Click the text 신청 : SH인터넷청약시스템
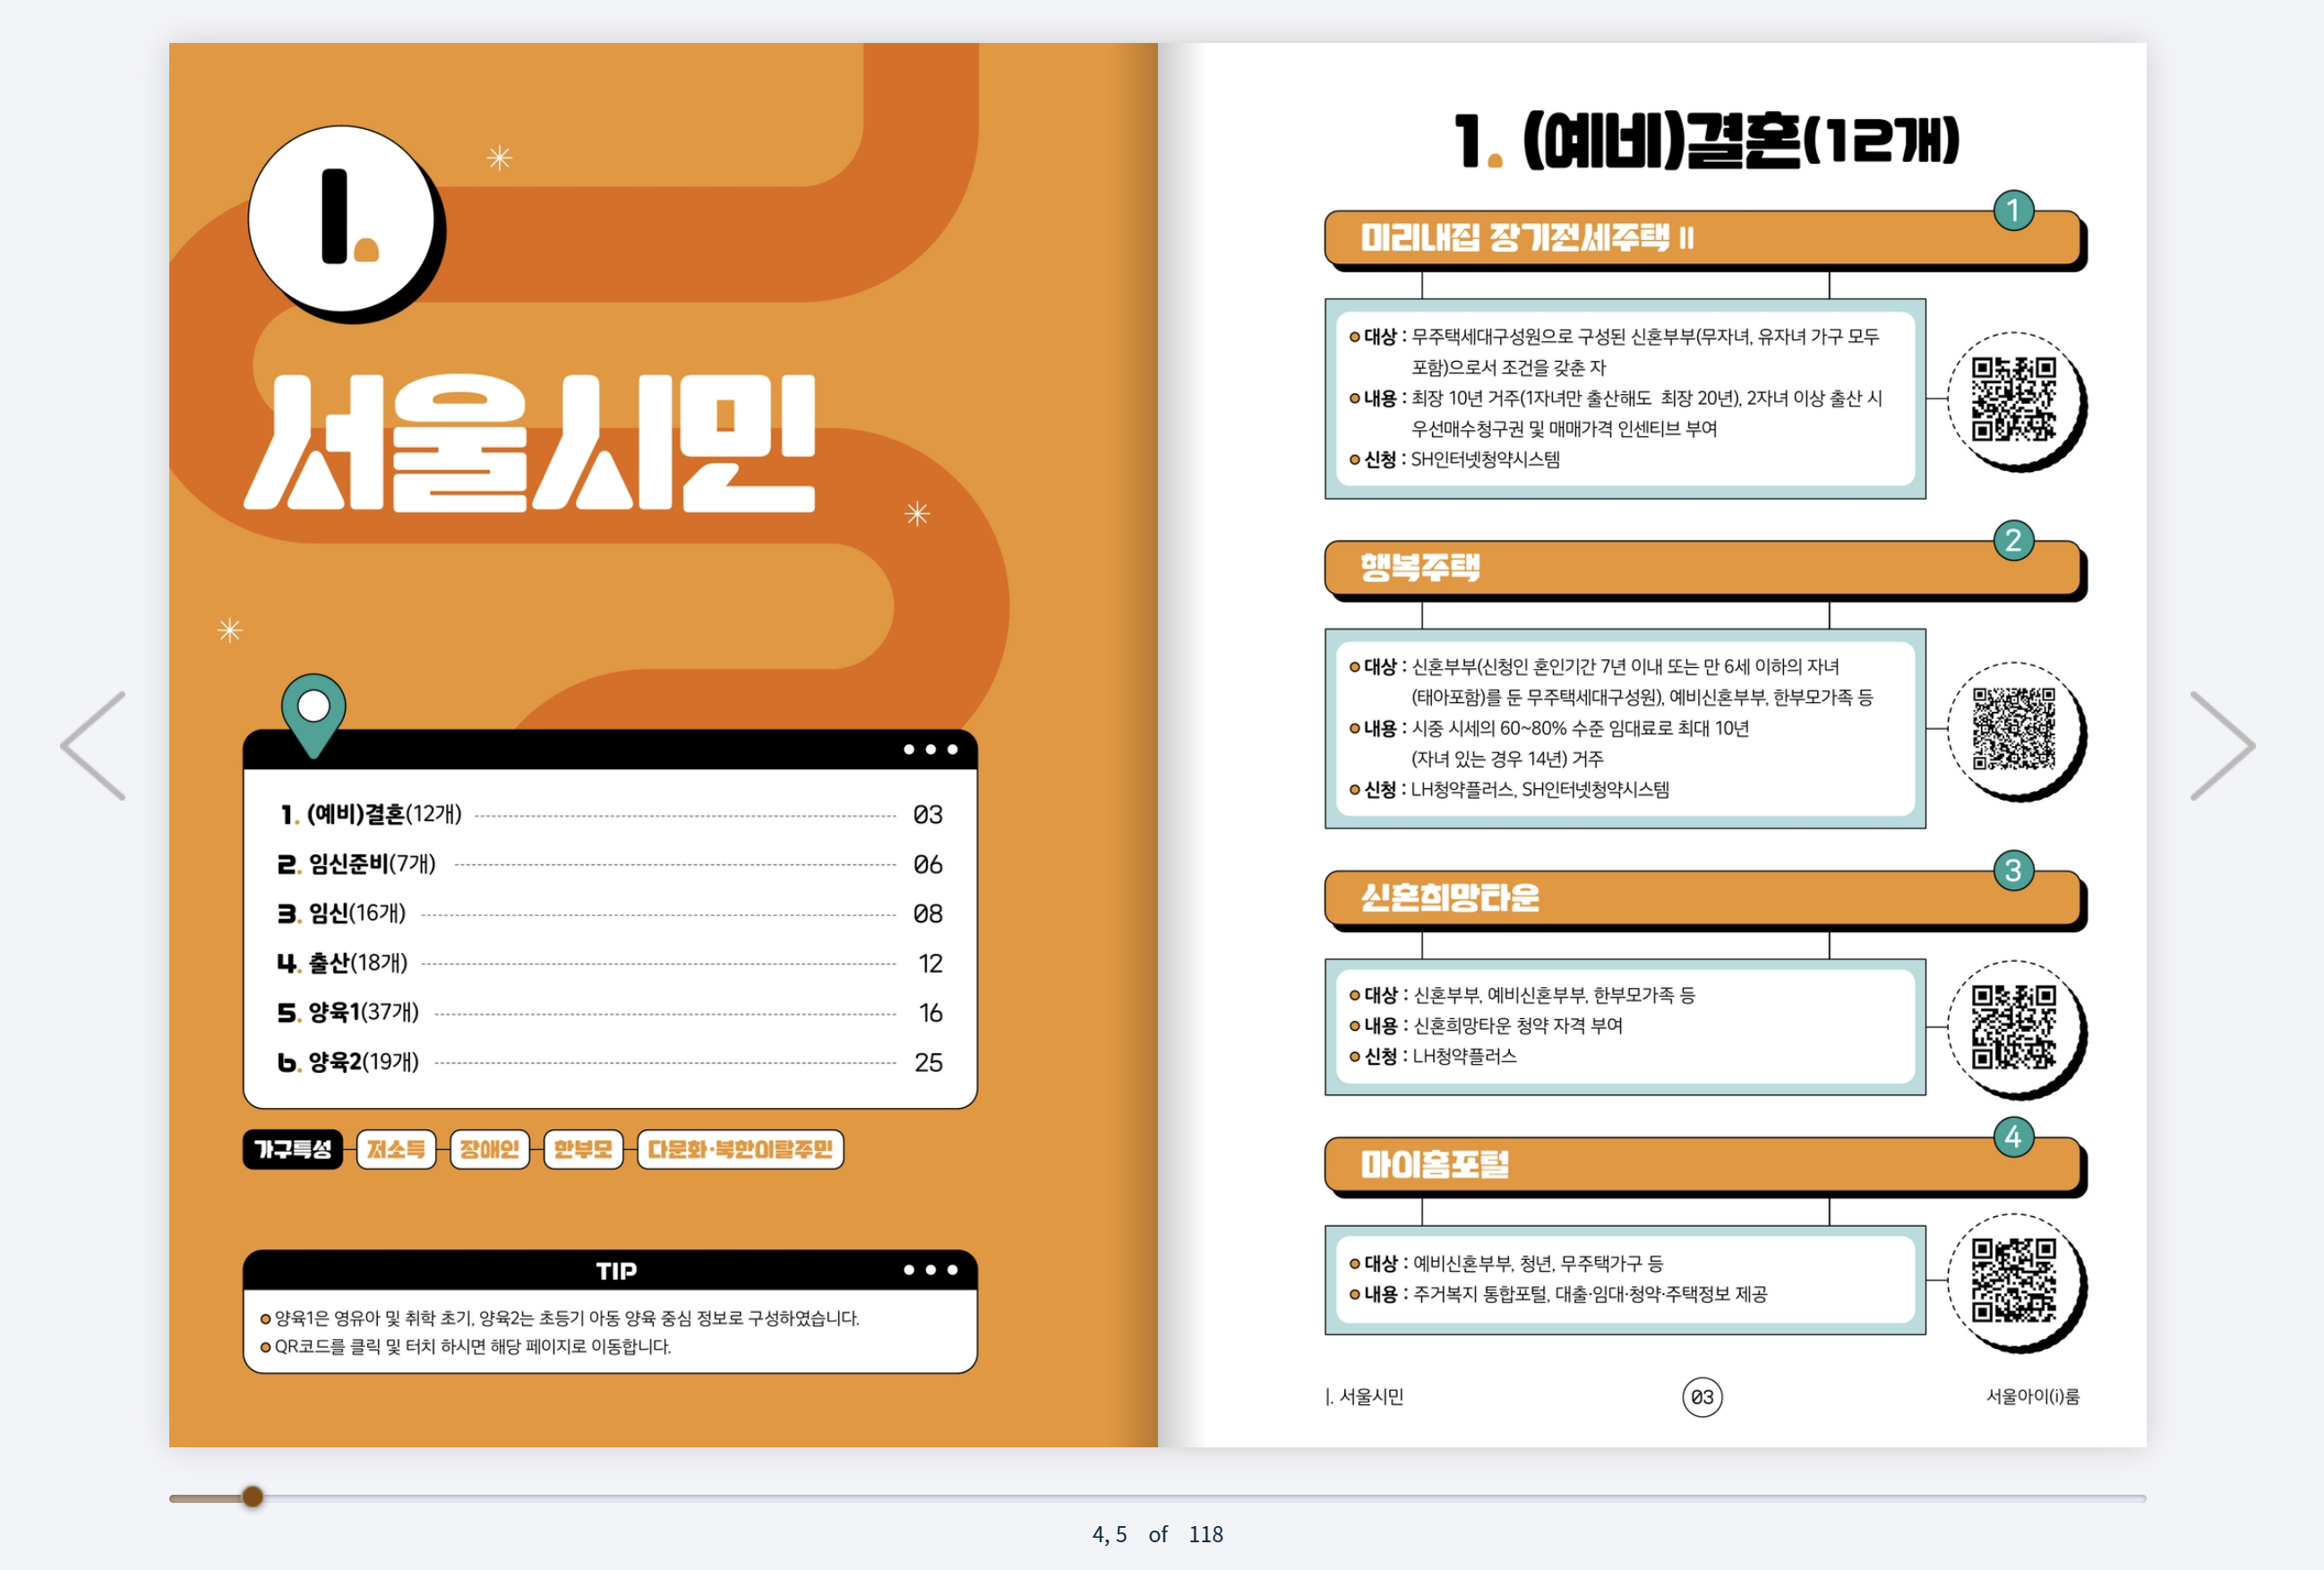2324x1570 pixels. [1455, 459]
